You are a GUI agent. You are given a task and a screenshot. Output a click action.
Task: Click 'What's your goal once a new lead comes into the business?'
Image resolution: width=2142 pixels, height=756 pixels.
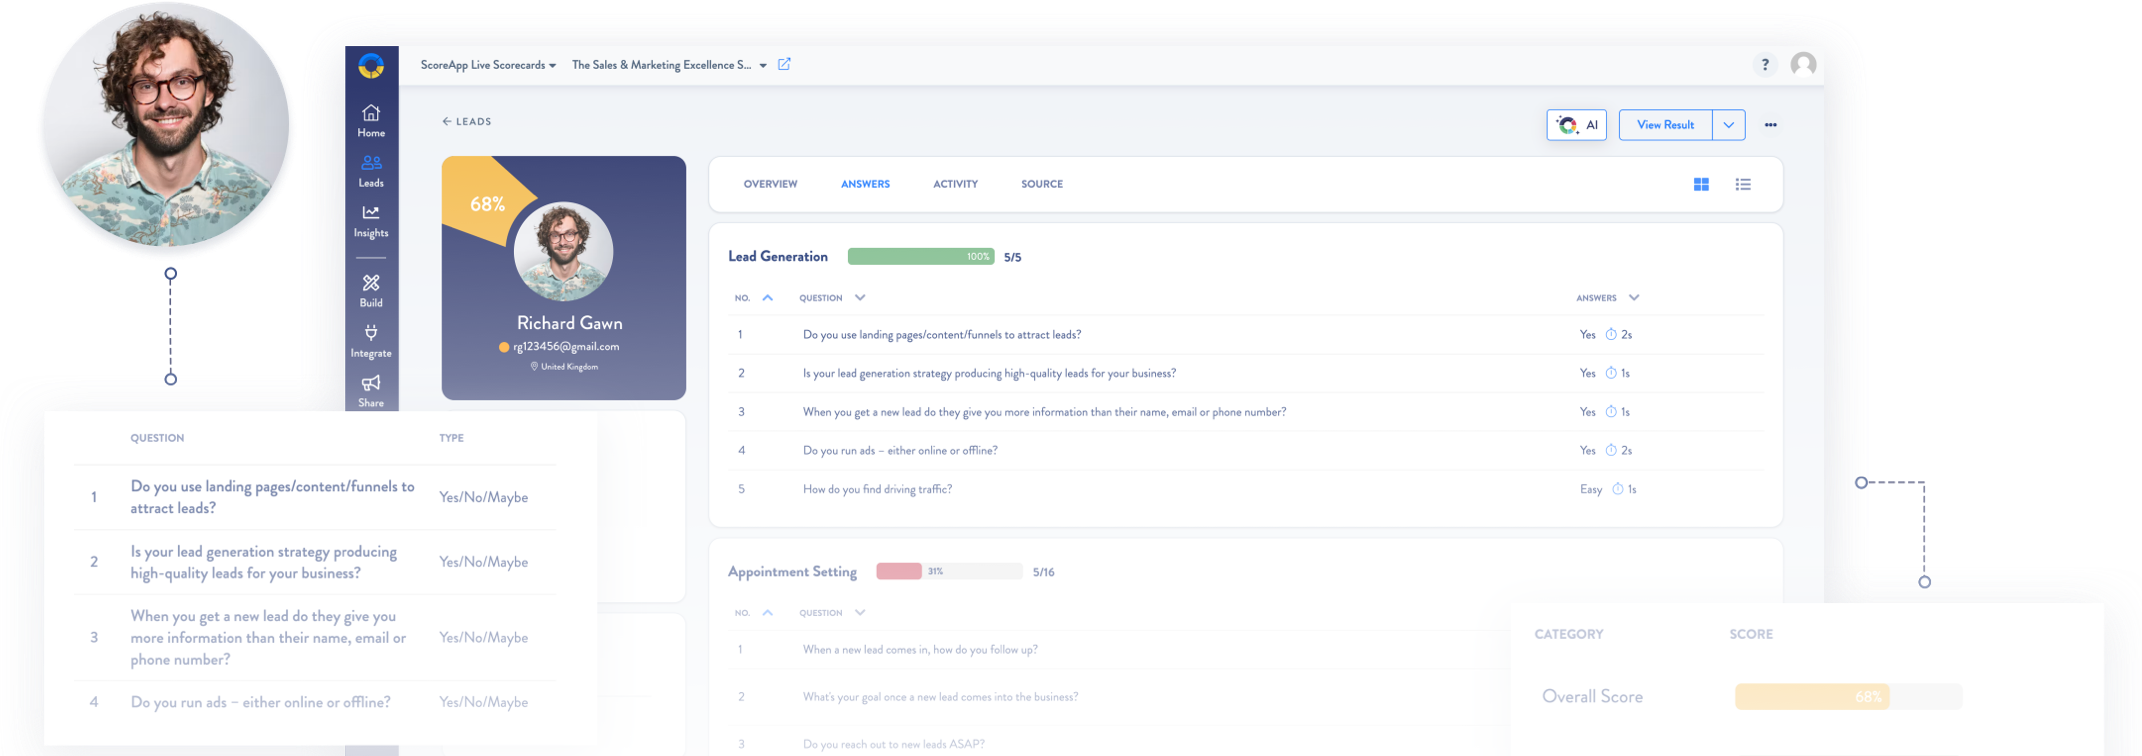(x=940, y=697)
